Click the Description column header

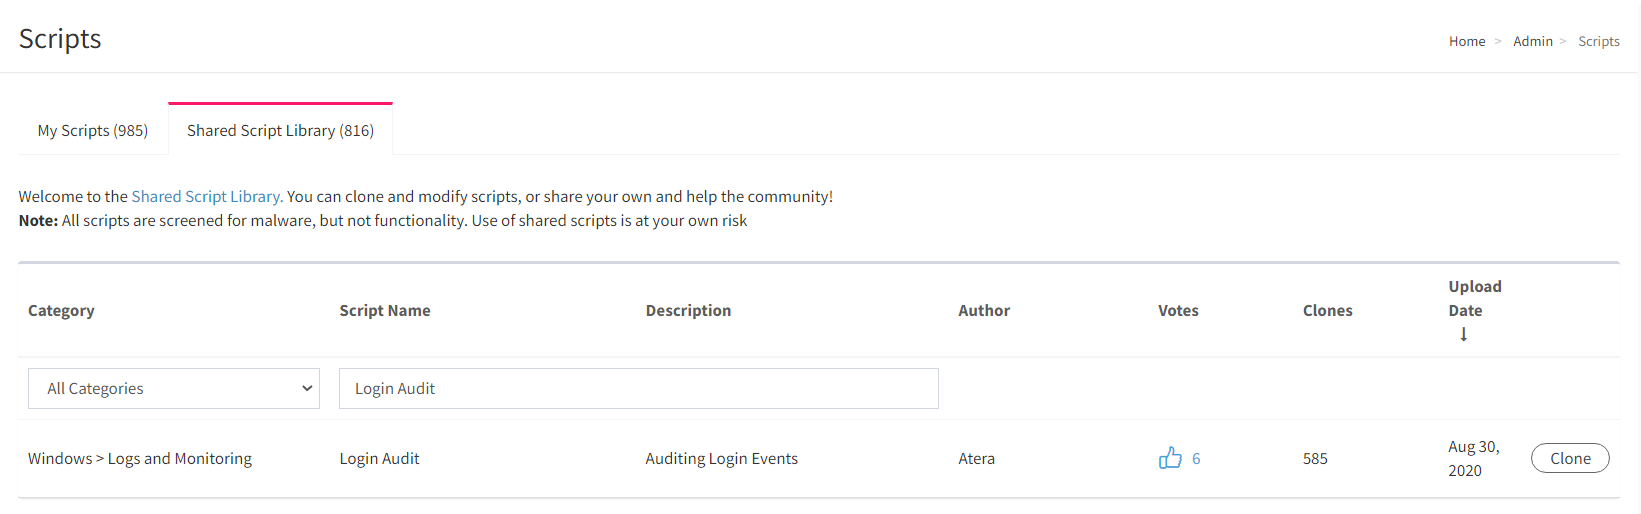688,311
